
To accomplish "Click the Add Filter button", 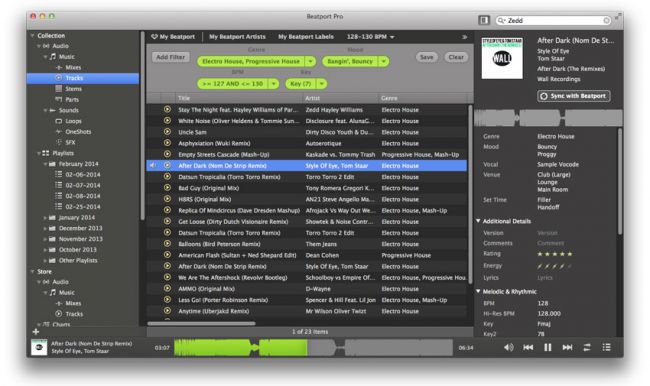I will click(171, 57).
